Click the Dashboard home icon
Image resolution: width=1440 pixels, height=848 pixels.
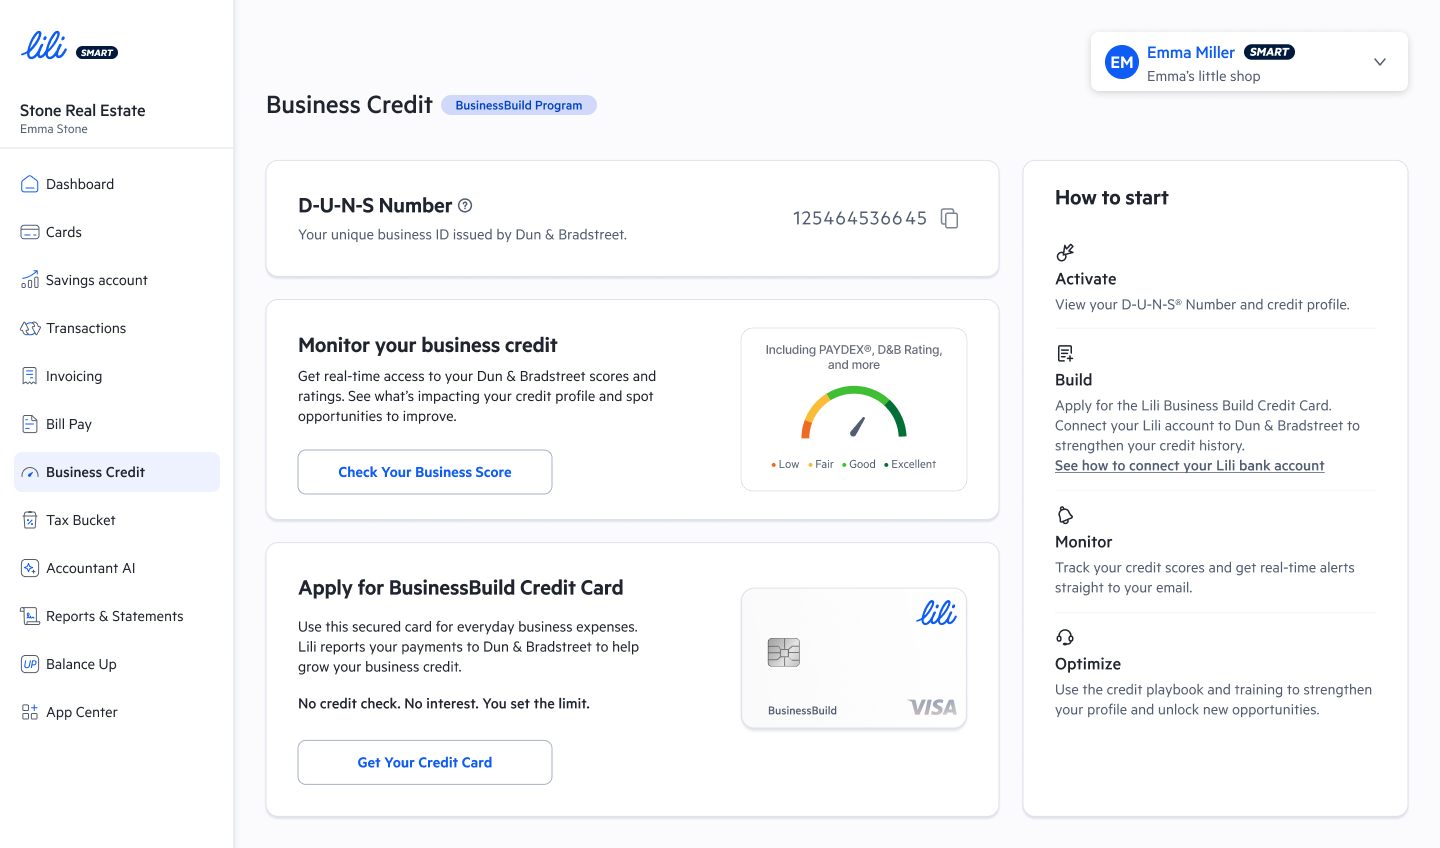coord(30,184)
